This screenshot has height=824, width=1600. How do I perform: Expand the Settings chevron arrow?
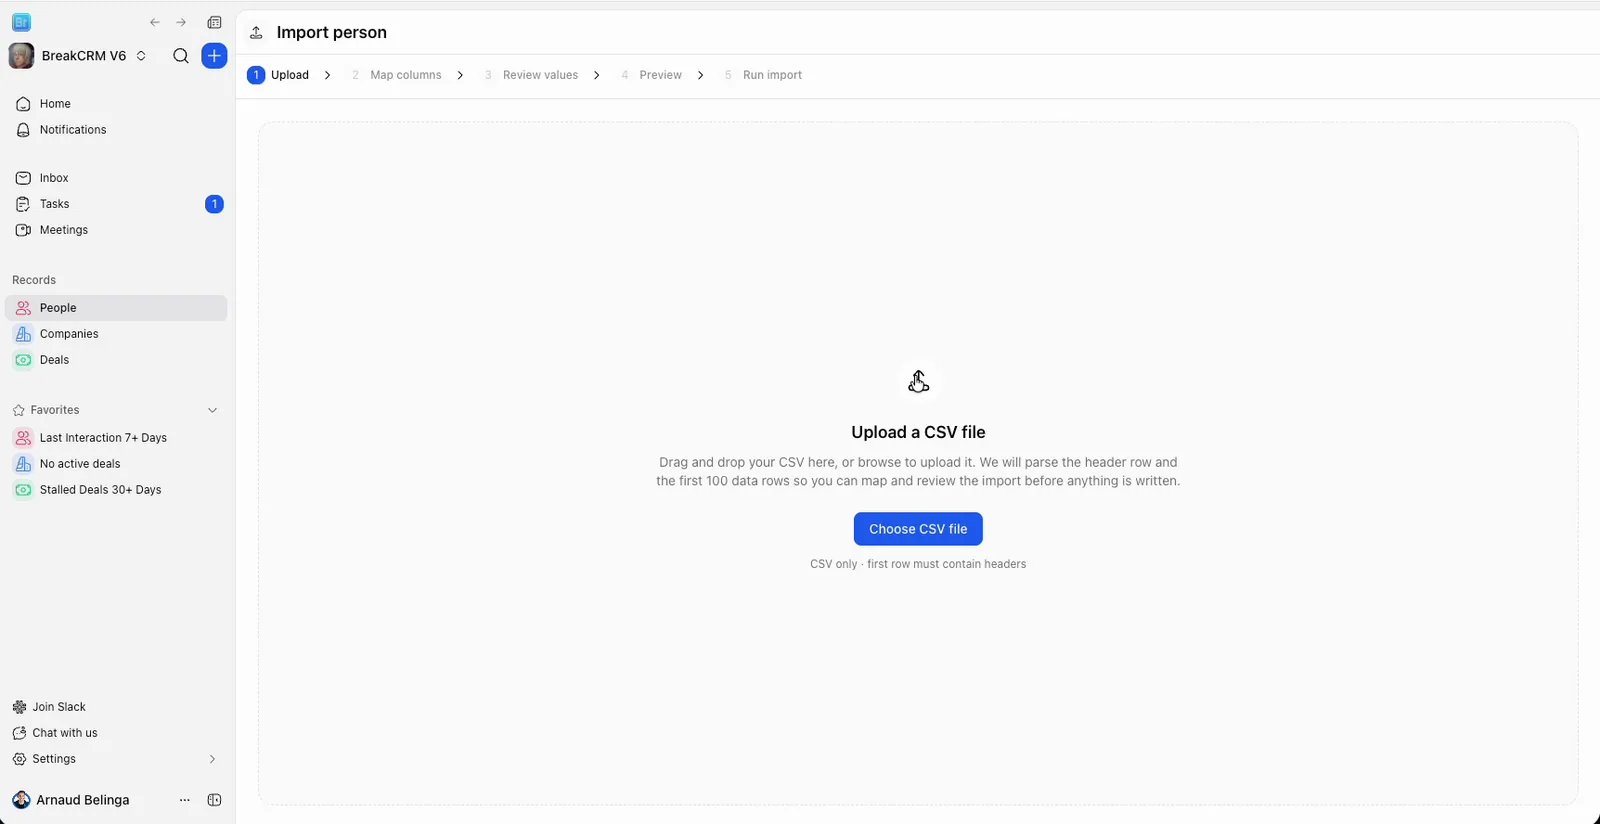click(212, 759)
